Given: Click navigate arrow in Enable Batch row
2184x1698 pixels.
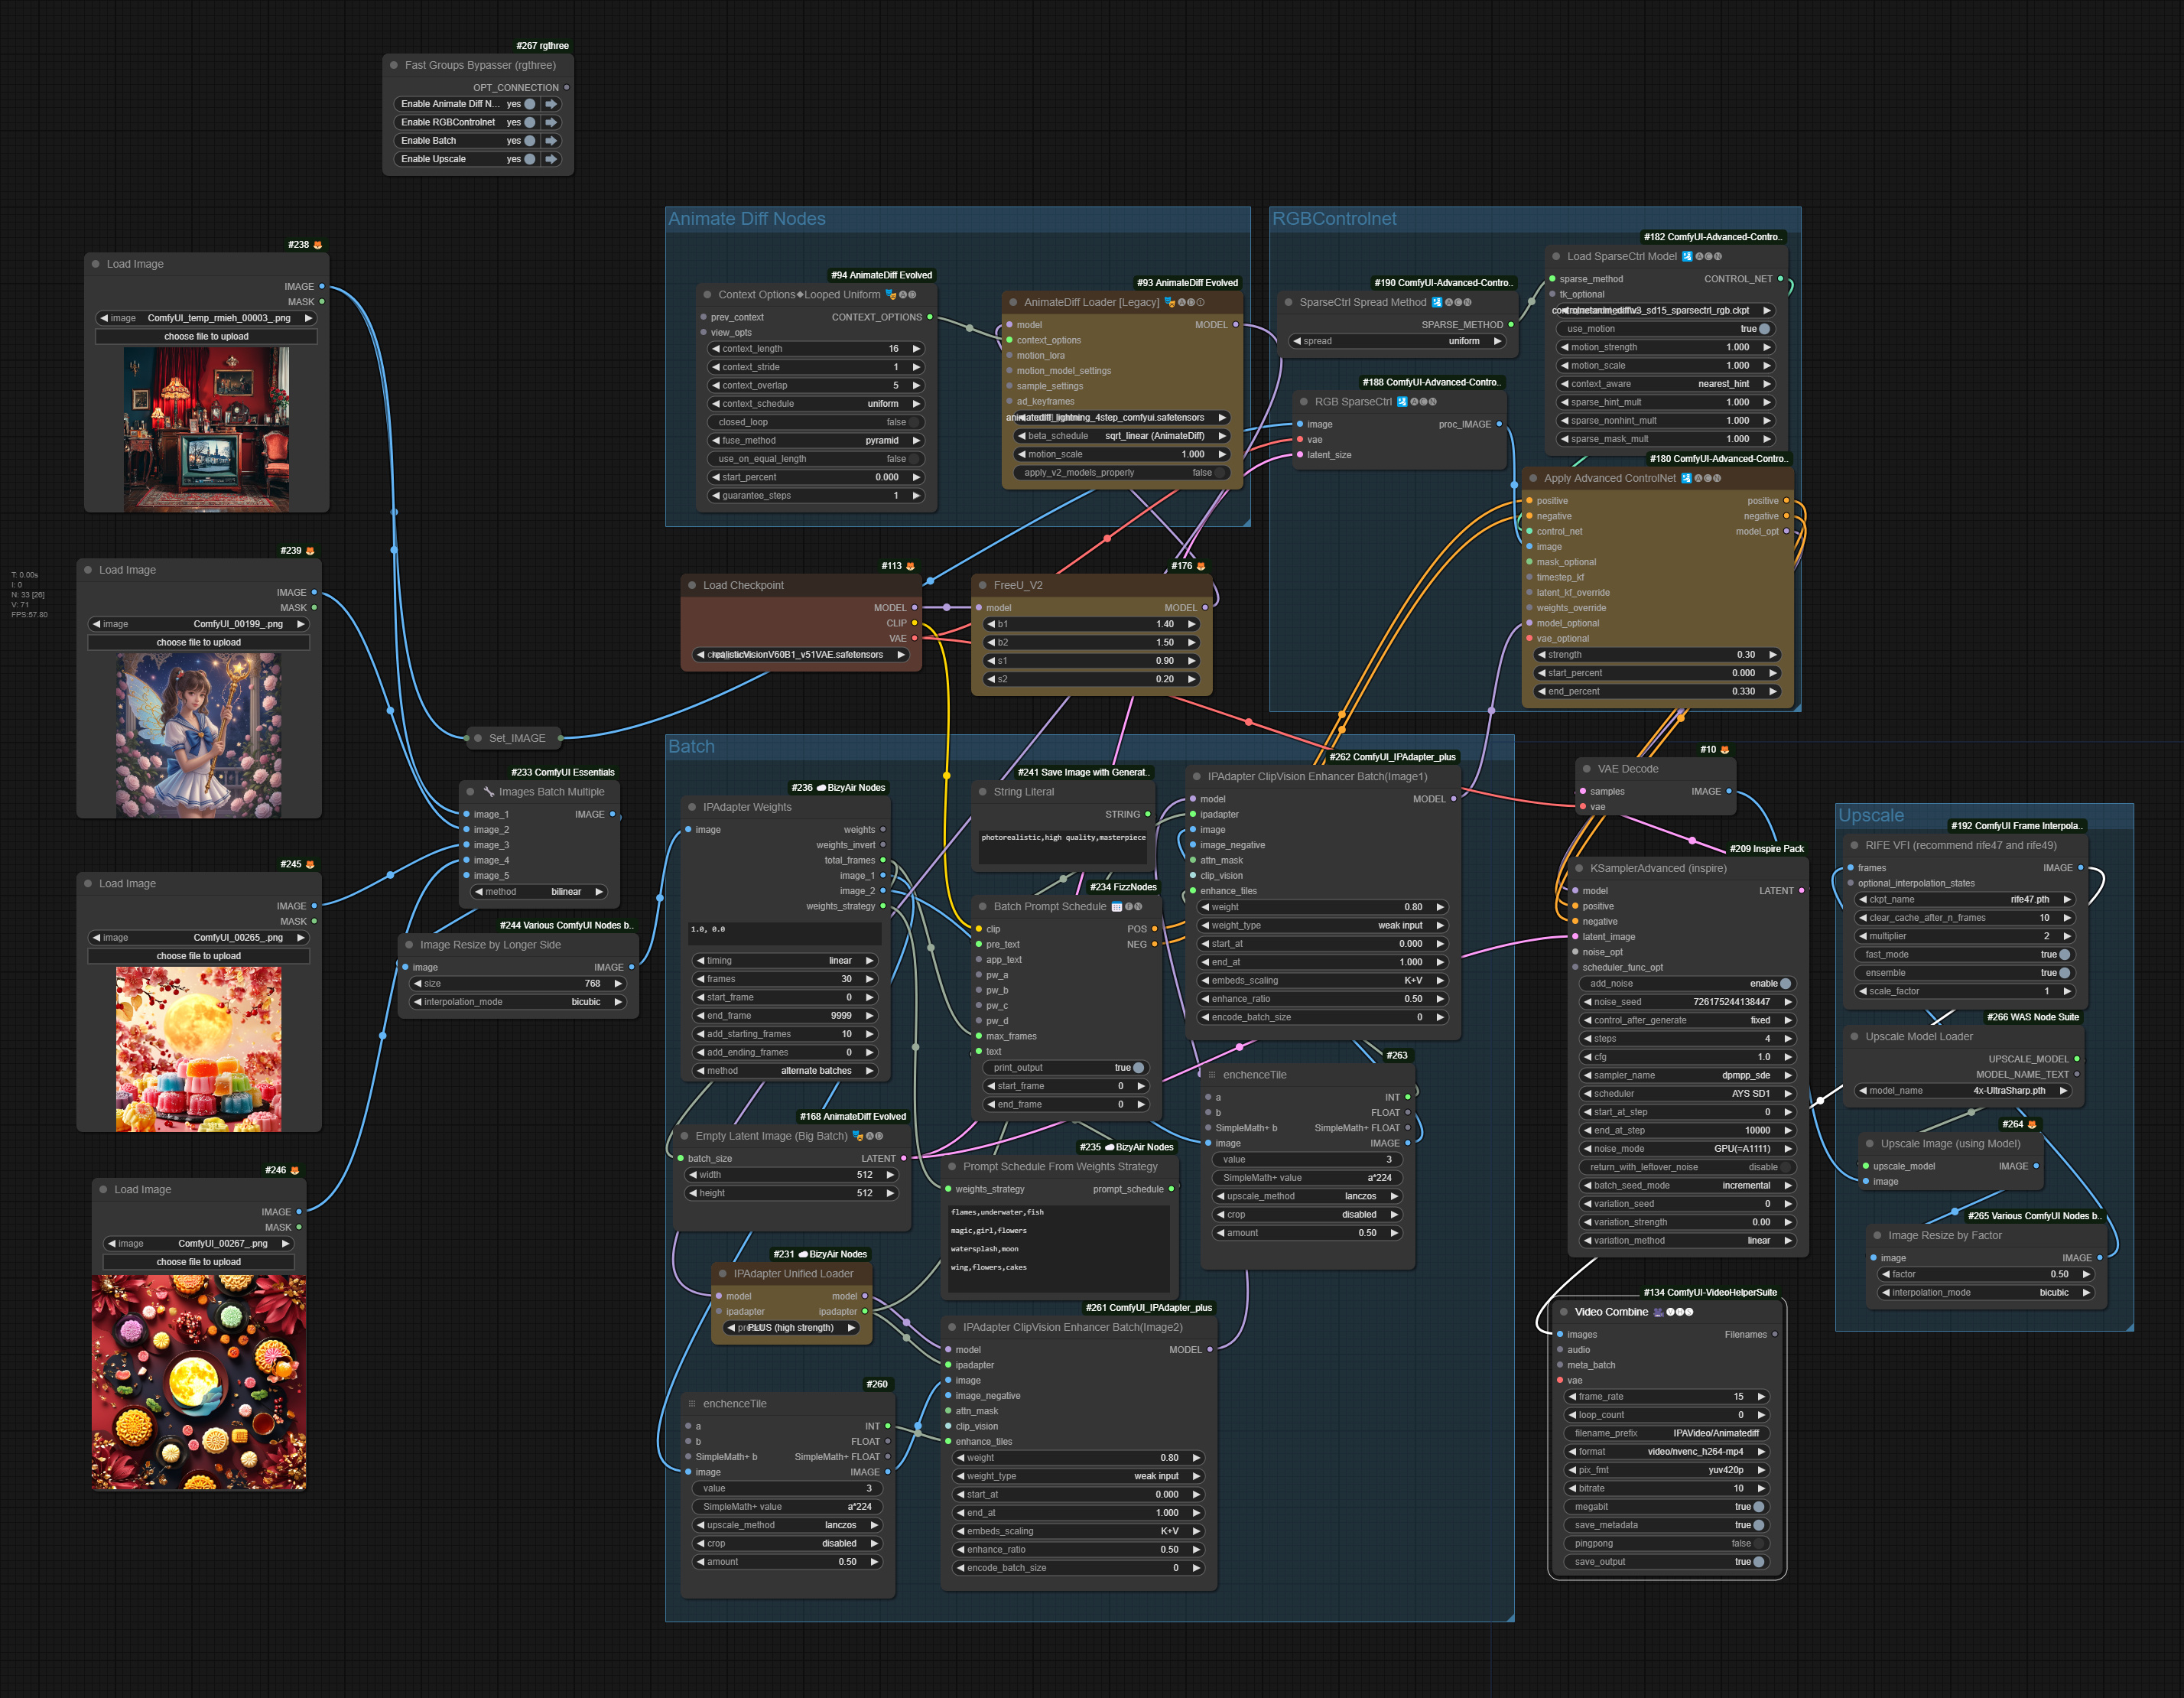Looking at the screenshot, I should point(551,141).
